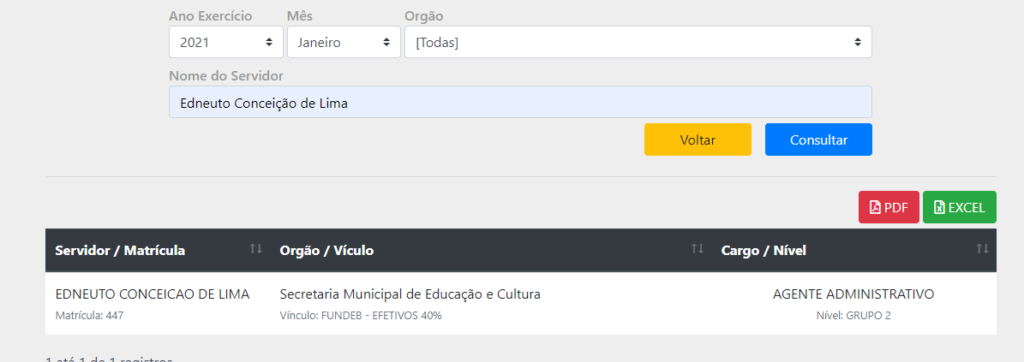Screen dimensions: 1024x362
Task: Click Secretaria Municipal de Educação e Cultura cell
Action: coord(410,295)
